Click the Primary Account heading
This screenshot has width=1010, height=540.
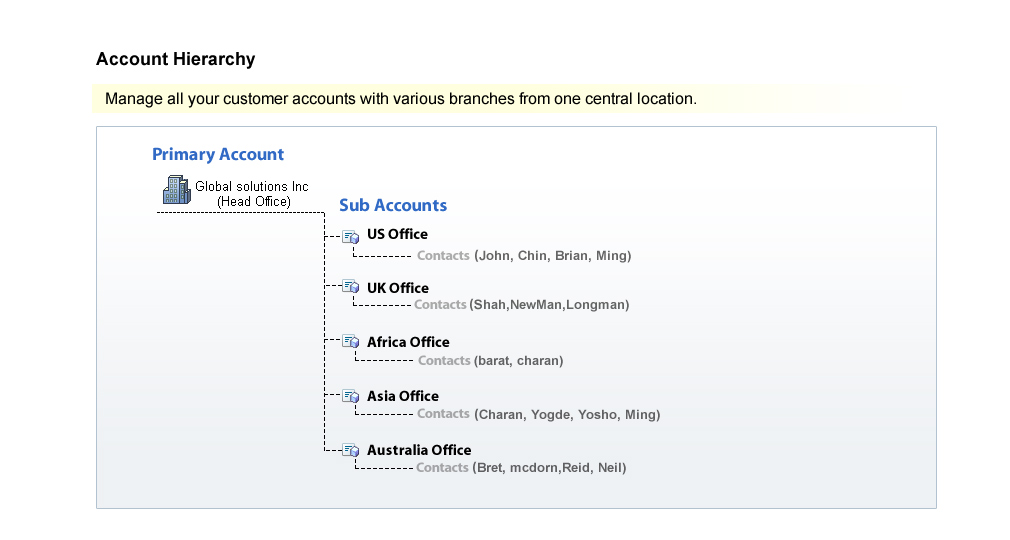click(218, 155)
